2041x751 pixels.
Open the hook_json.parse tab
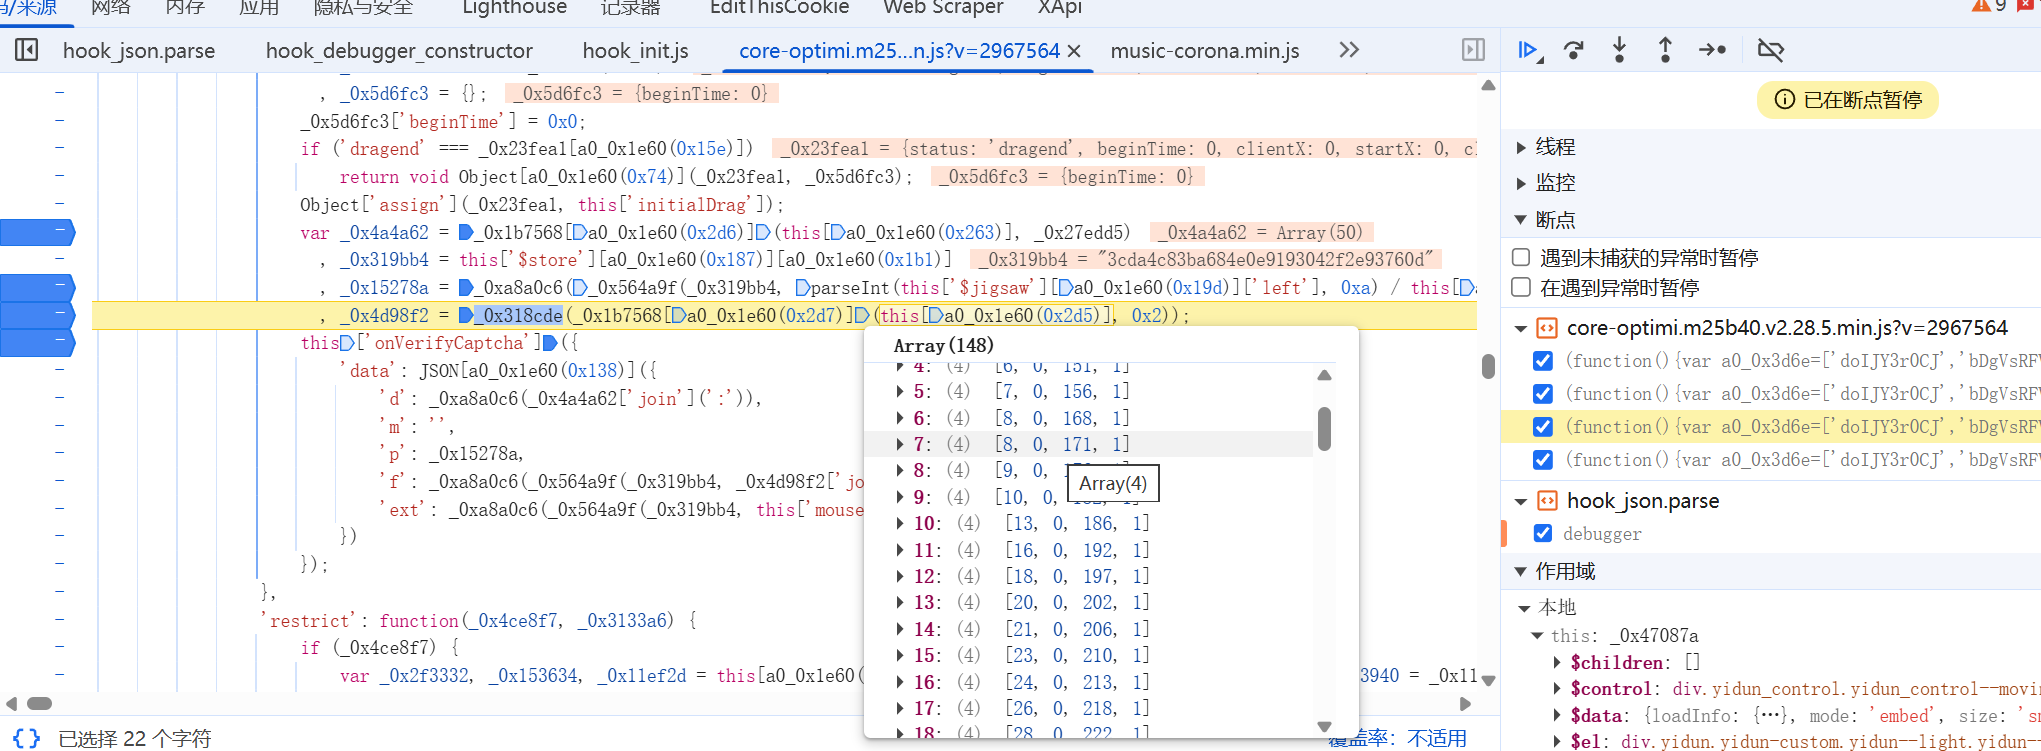point(139,51)
